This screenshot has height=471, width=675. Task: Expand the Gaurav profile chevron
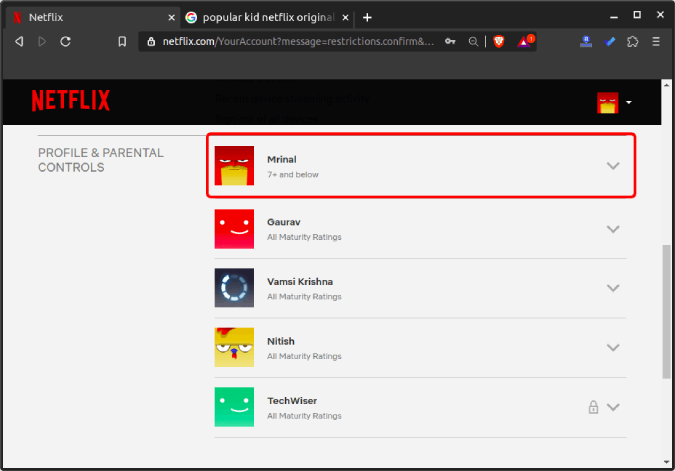pos(613,229)
